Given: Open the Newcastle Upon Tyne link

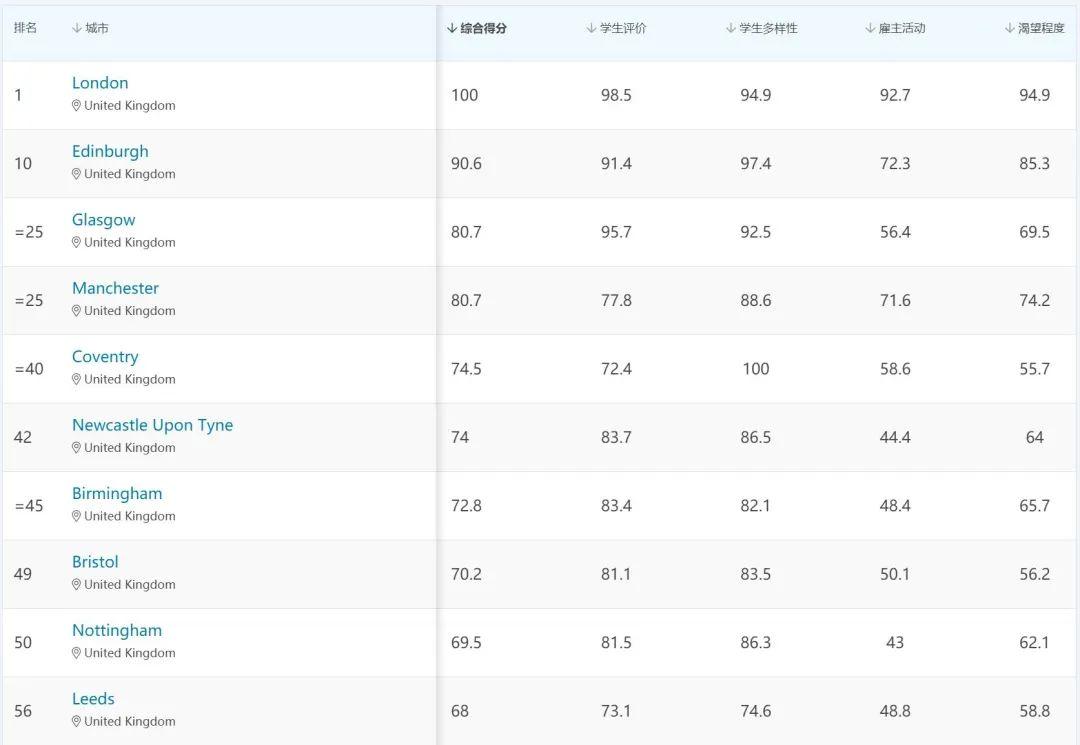Looking at the screenshot, I should pyautogui.click(x=152, y=425).
